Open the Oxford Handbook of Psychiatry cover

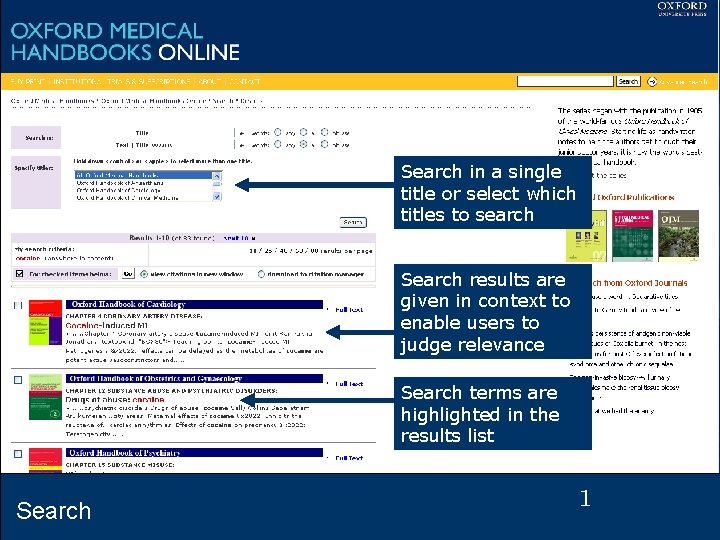(45, 460)
